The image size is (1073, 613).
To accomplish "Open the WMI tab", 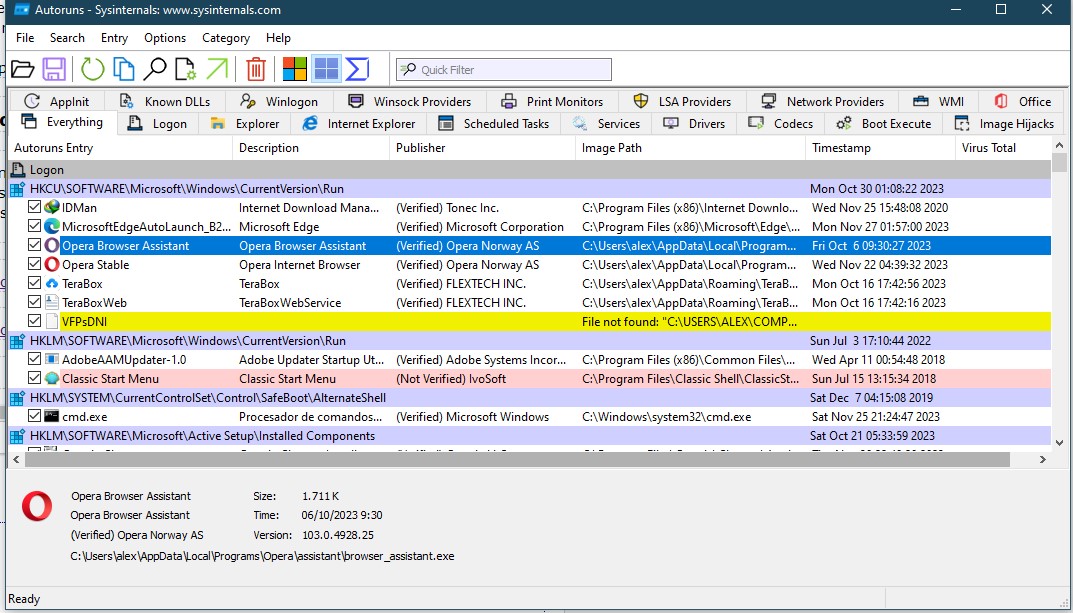I will (938, 102).
